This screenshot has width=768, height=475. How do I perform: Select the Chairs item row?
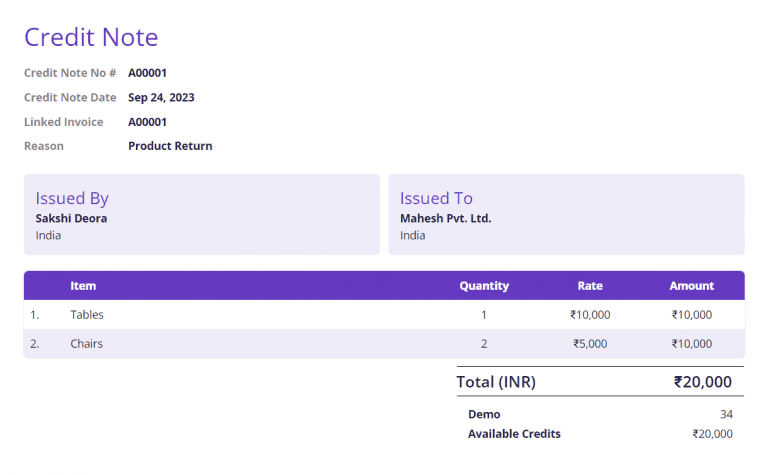pos(87,344)
